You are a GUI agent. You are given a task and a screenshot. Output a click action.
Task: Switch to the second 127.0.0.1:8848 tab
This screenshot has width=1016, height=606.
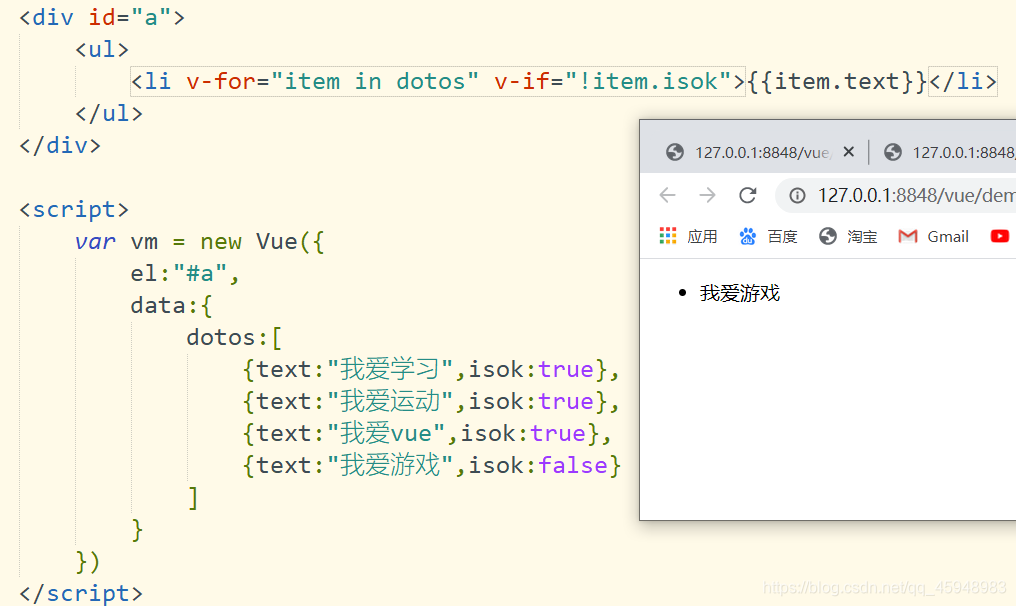click(949, 152)
